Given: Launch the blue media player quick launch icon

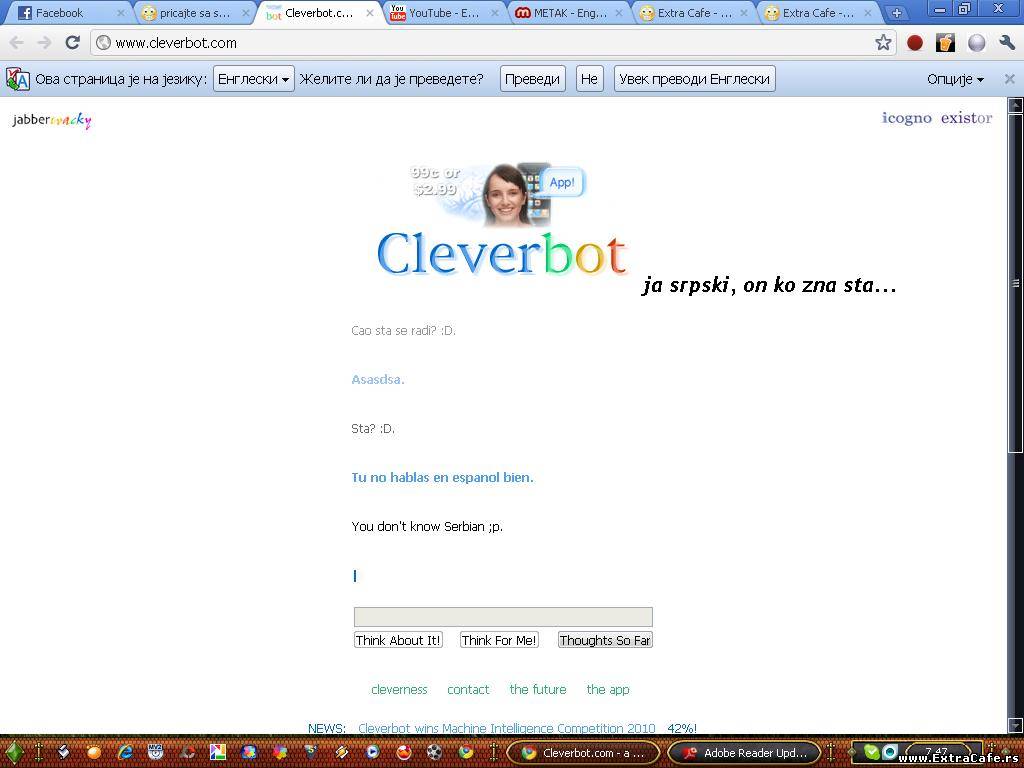Looking at the screenshot, I should (x=372, y=752).
